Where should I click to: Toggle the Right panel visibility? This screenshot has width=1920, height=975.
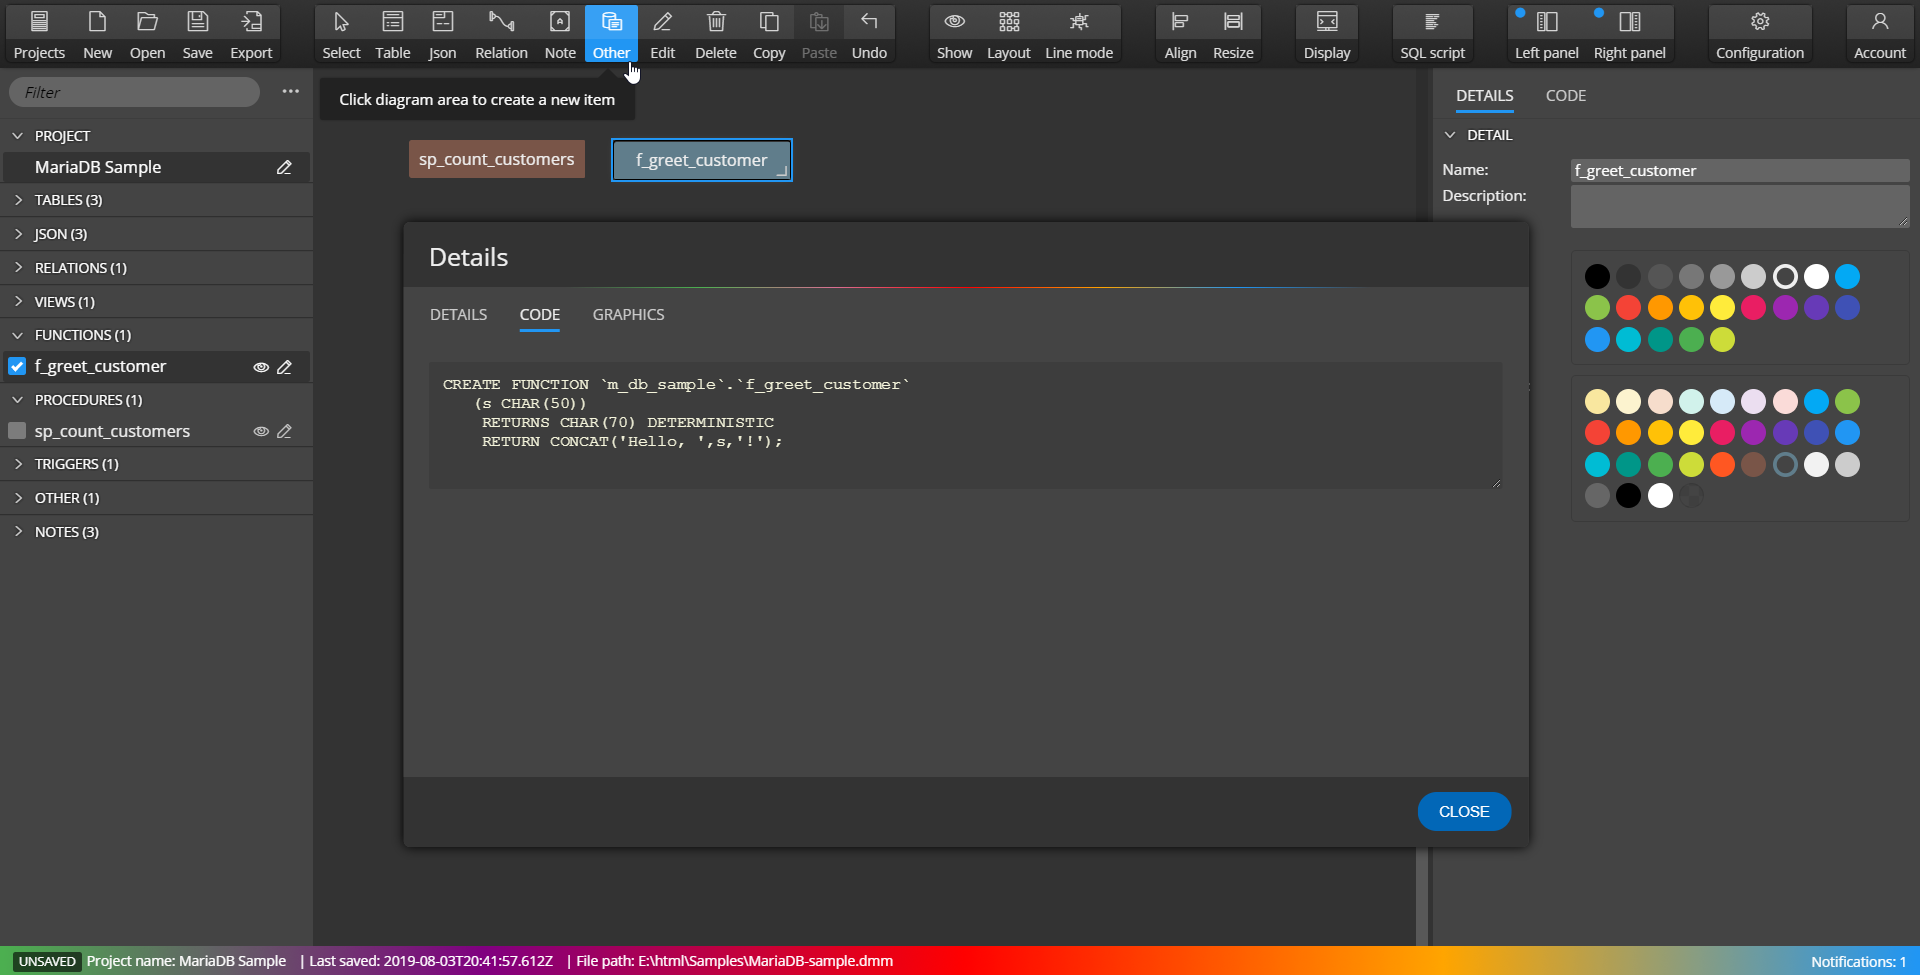pos(1629,35)
